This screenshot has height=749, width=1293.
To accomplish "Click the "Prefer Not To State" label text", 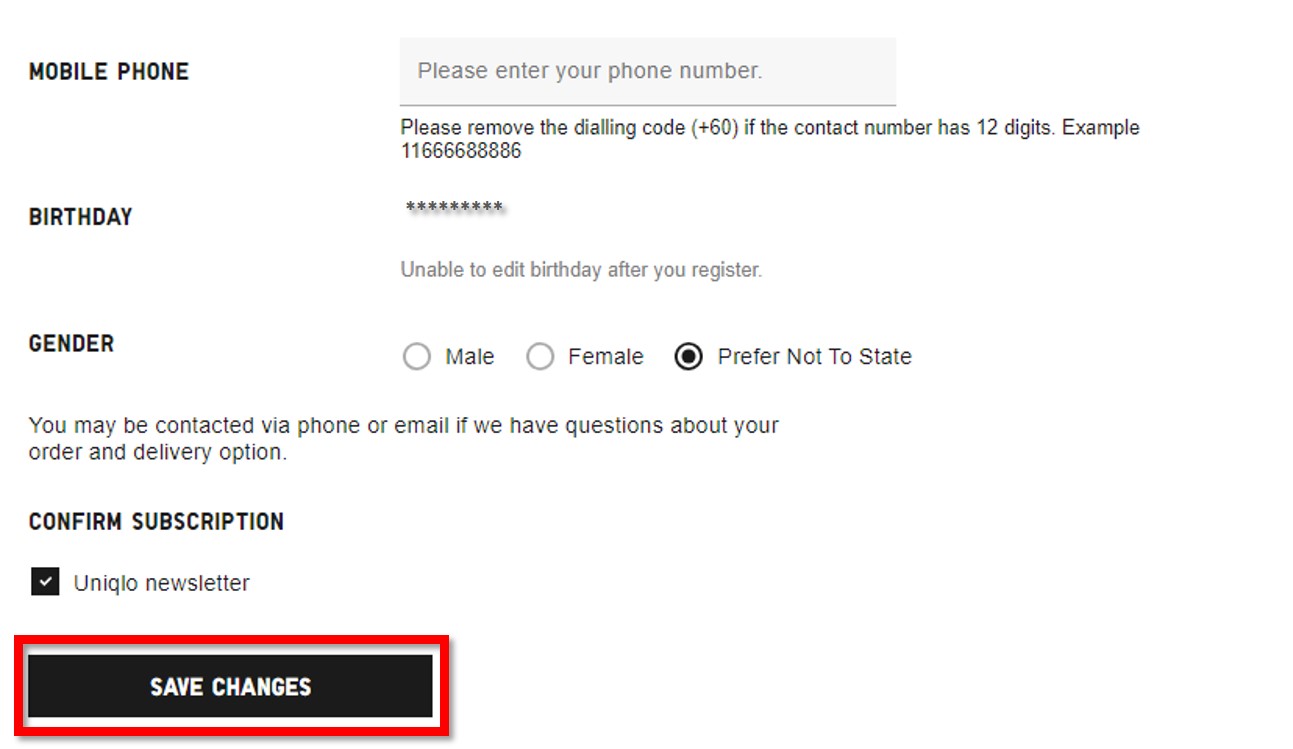I will tap(814, 357).
